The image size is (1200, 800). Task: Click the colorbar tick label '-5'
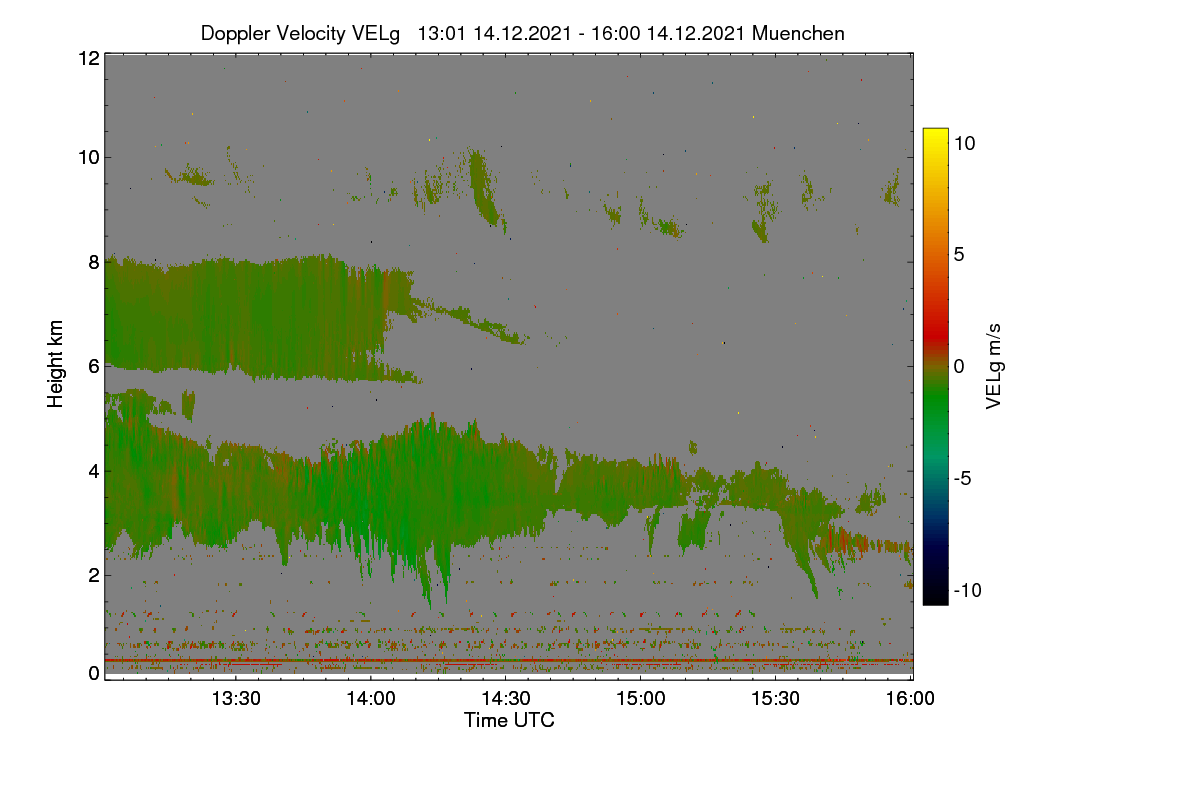coord(964,478)
